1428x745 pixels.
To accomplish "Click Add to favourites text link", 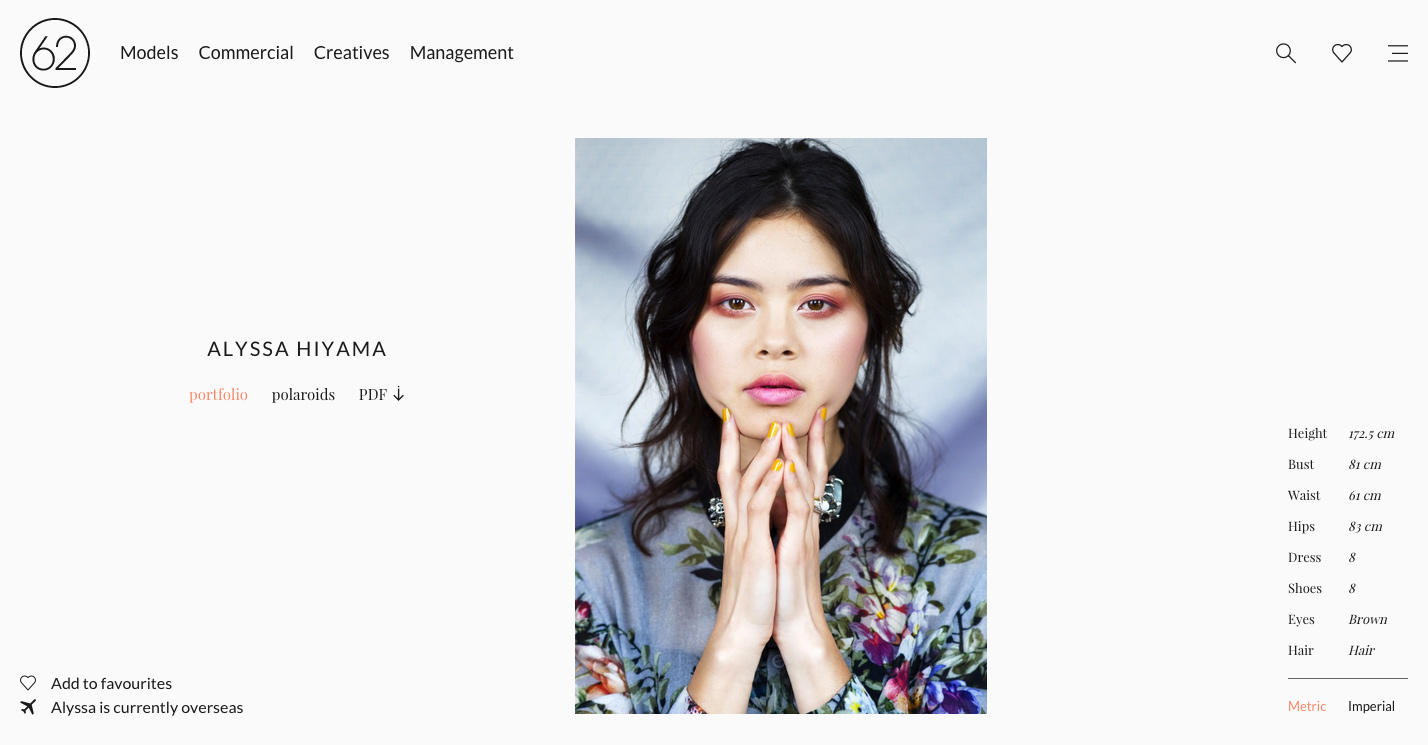I will tap(111, 683).
